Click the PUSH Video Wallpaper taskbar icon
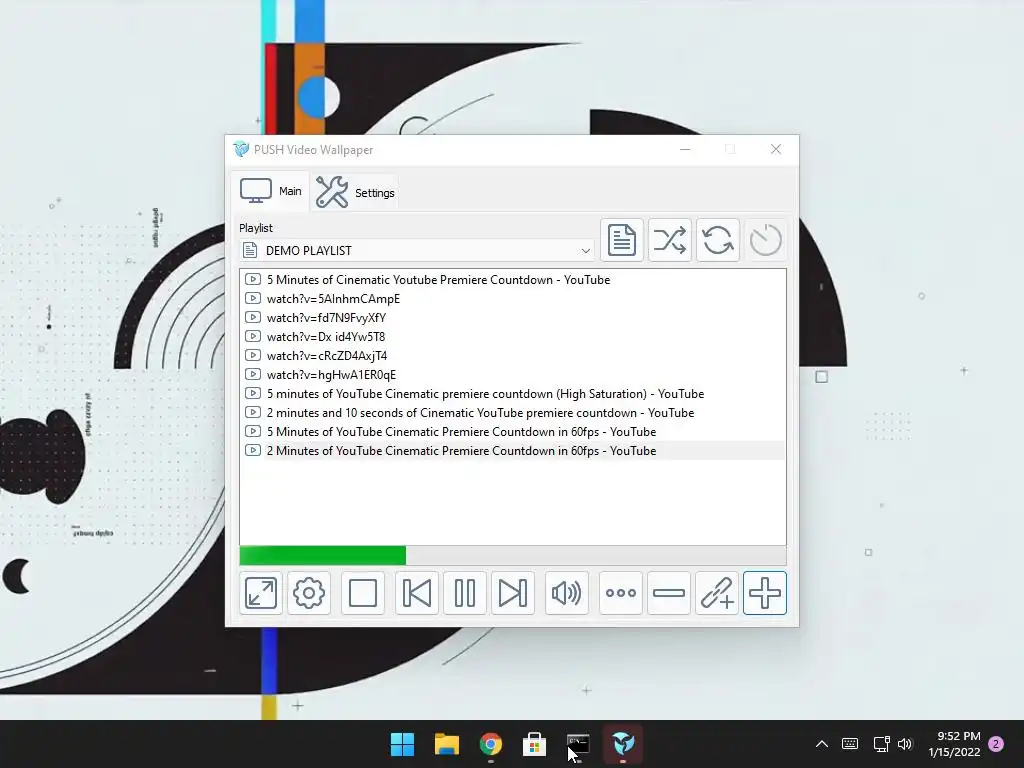Image resolution: width=1024 pixels, height=768 pixels. coord(623,744)
